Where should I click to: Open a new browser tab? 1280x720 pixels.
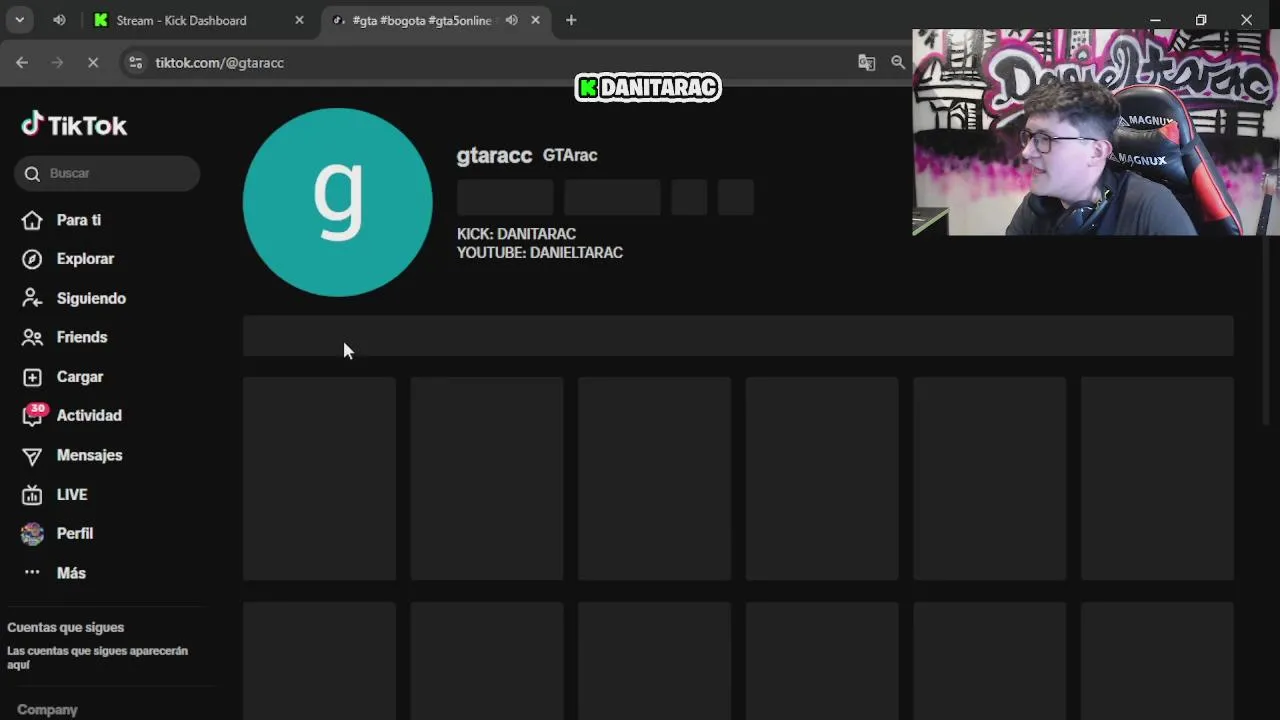(571, 20)
